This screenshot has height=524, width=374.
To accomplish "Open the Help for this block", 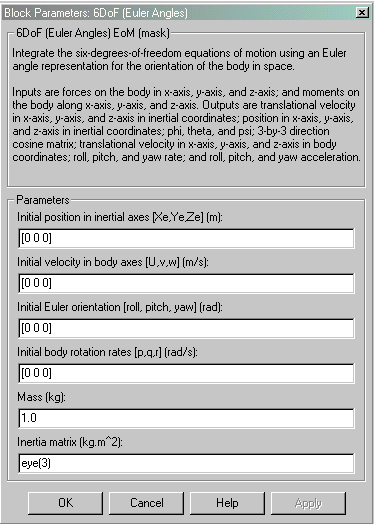I will (227, 503).
